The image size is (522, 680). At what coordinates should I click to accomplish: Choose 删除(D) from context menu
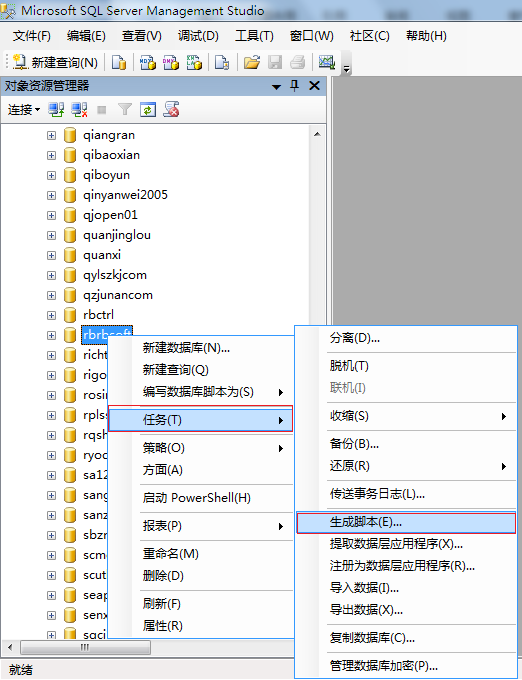point(201,576)
